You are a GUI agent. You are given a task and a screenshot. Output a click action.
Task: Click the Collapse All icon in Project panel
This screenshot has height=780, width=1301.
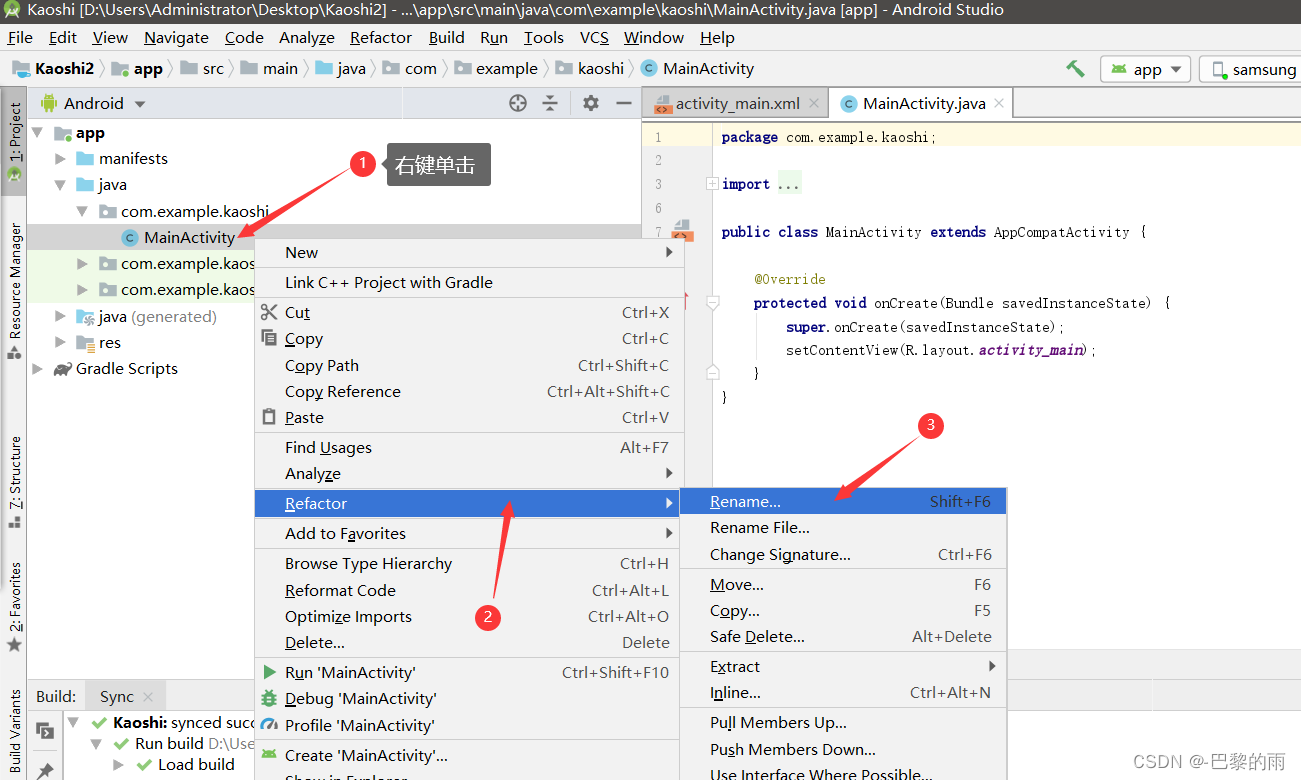coord(550,103)
